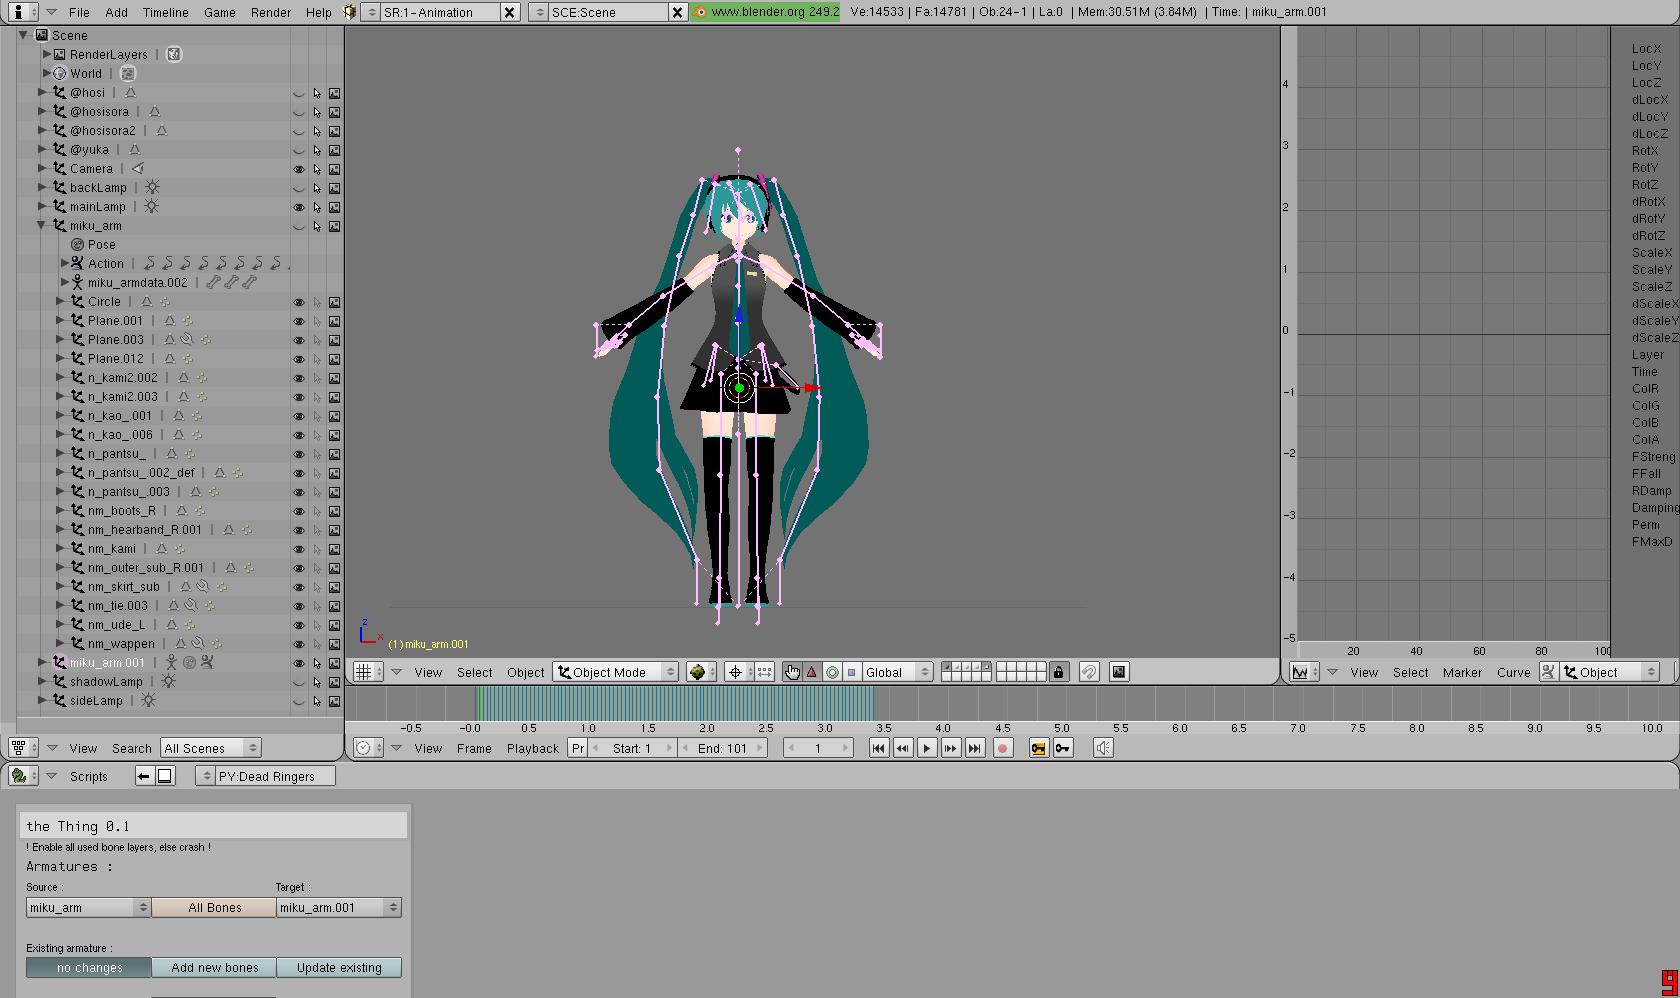Select the RotX channel in the IPO list

[x=1645, y=150]
